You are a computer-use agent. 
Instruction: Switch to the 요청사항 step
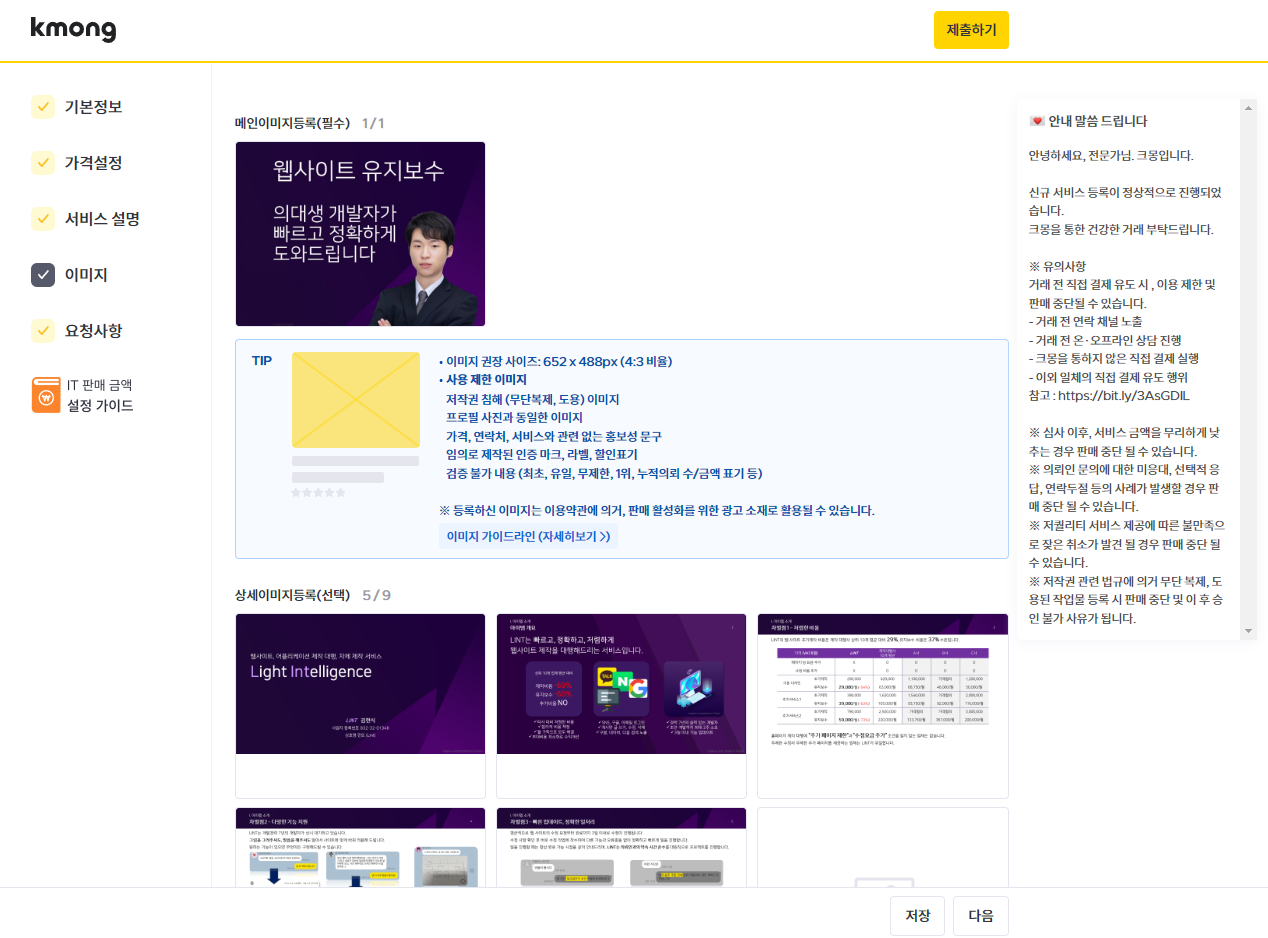pos(93,331)
